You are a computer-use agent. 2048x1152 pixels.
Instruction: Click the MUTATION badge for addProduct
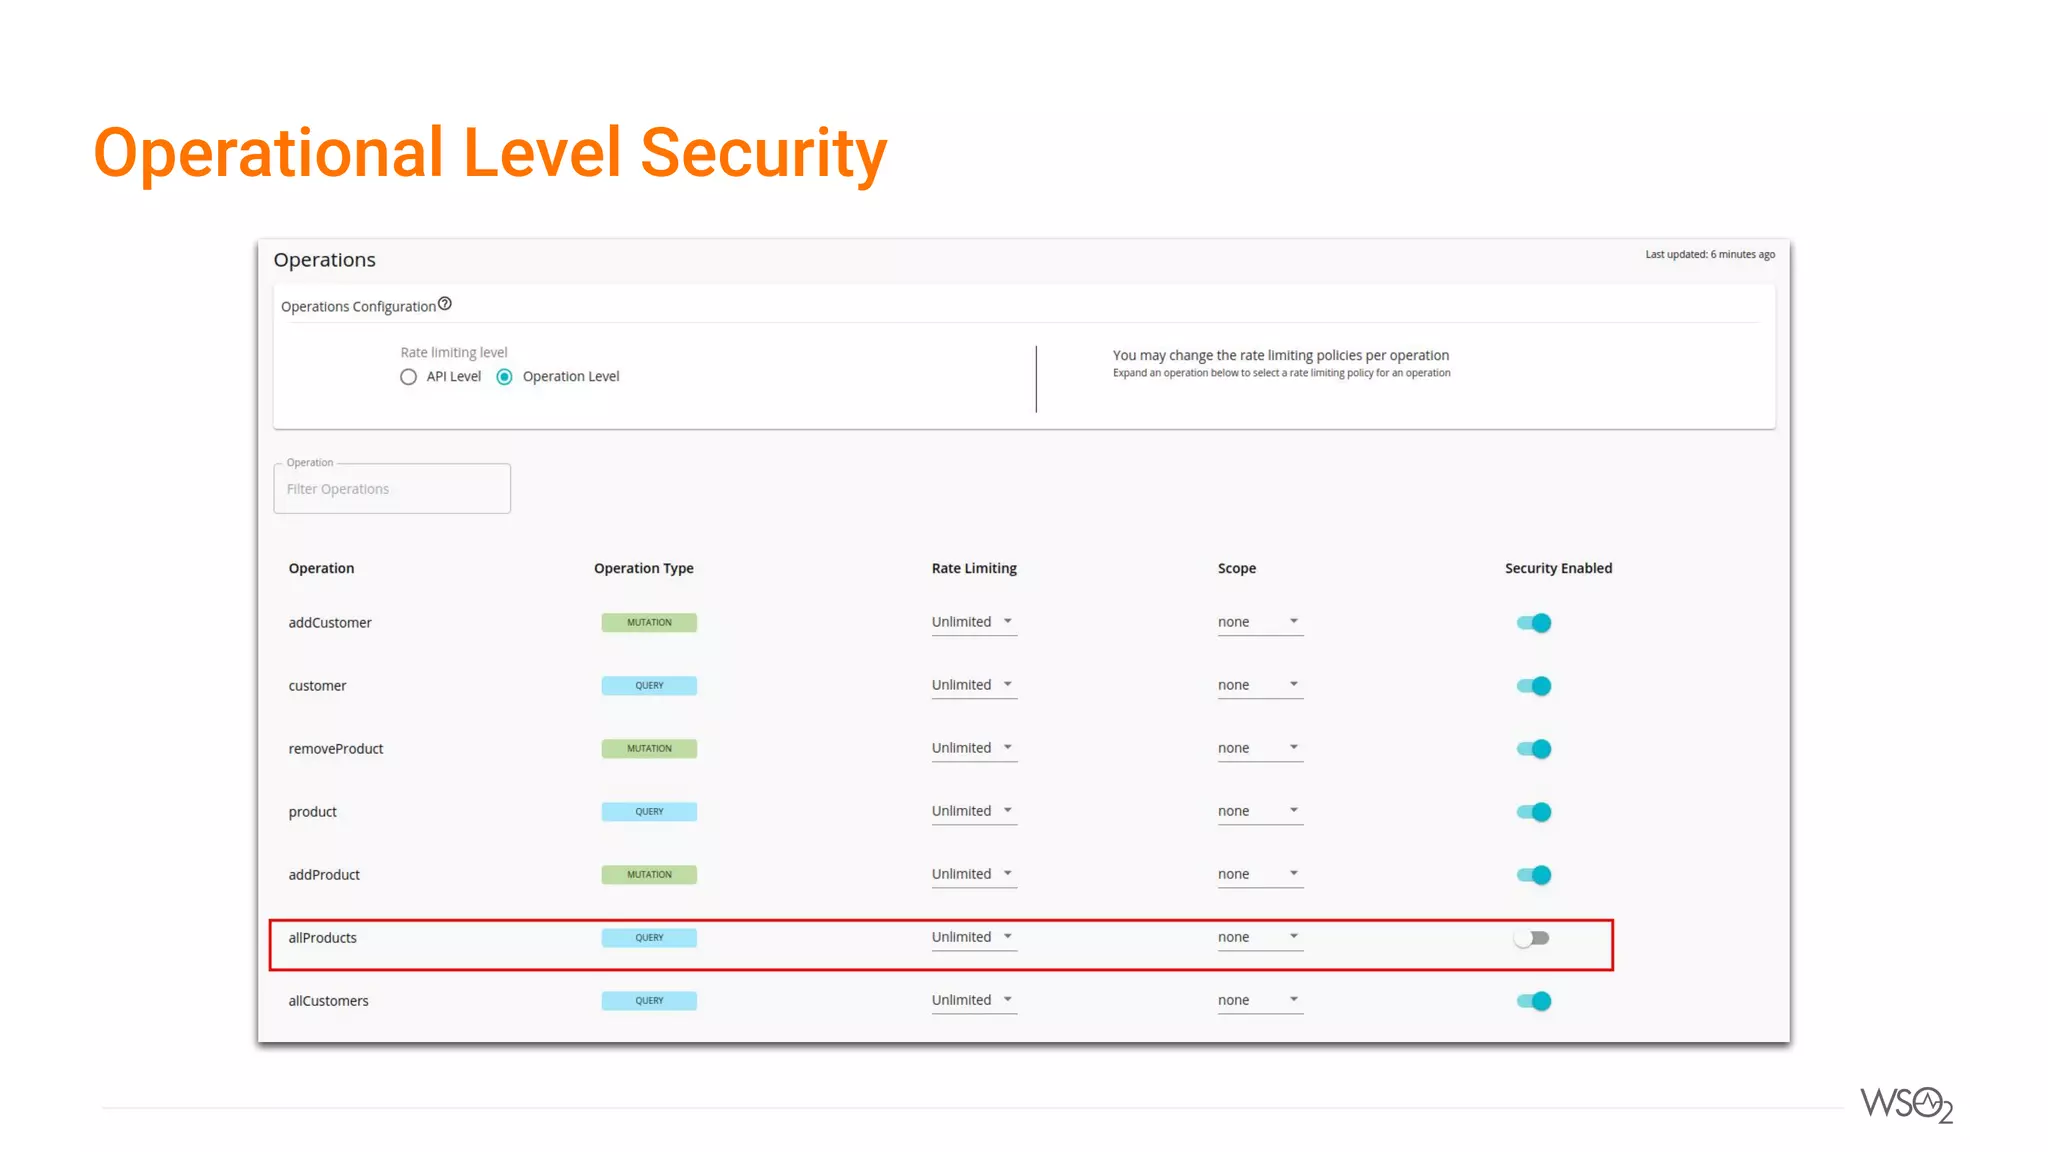click(649, 875)
